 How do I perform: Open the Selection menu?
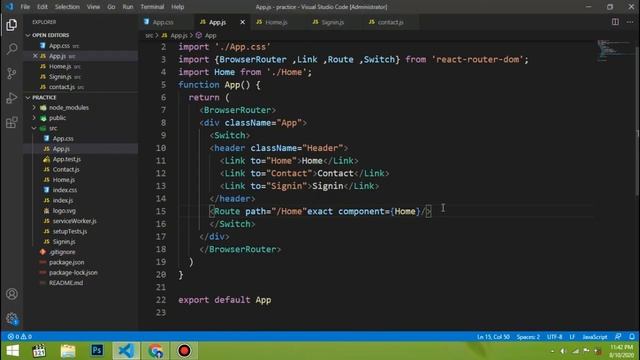pos(67,7)
